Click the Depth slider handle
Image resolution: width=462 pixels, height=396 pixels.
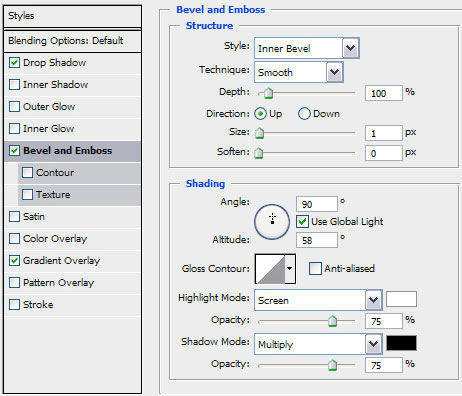tap(268, 93)
